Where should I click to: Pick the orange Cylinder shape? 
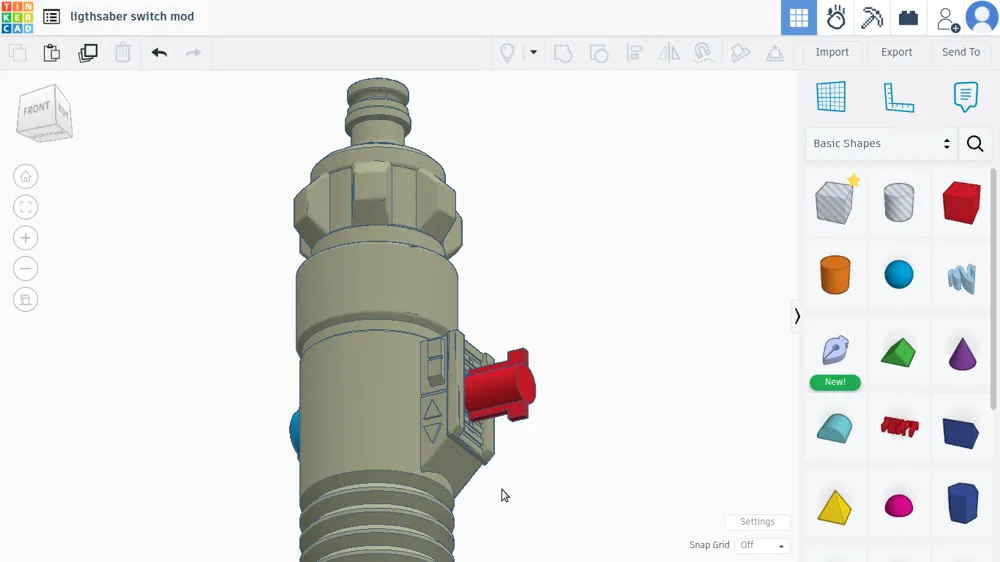[x=835, y=274]
